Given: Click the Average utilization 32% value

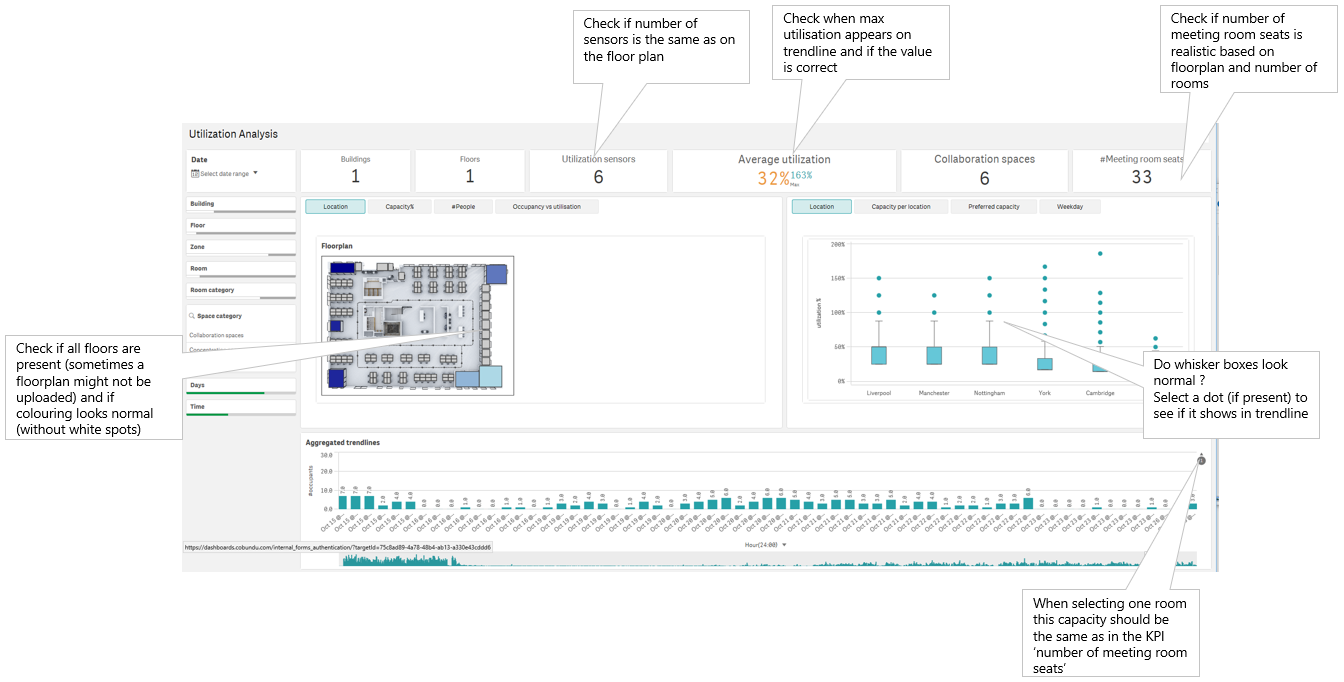Looking at the screenshot, I should point(773,179).
